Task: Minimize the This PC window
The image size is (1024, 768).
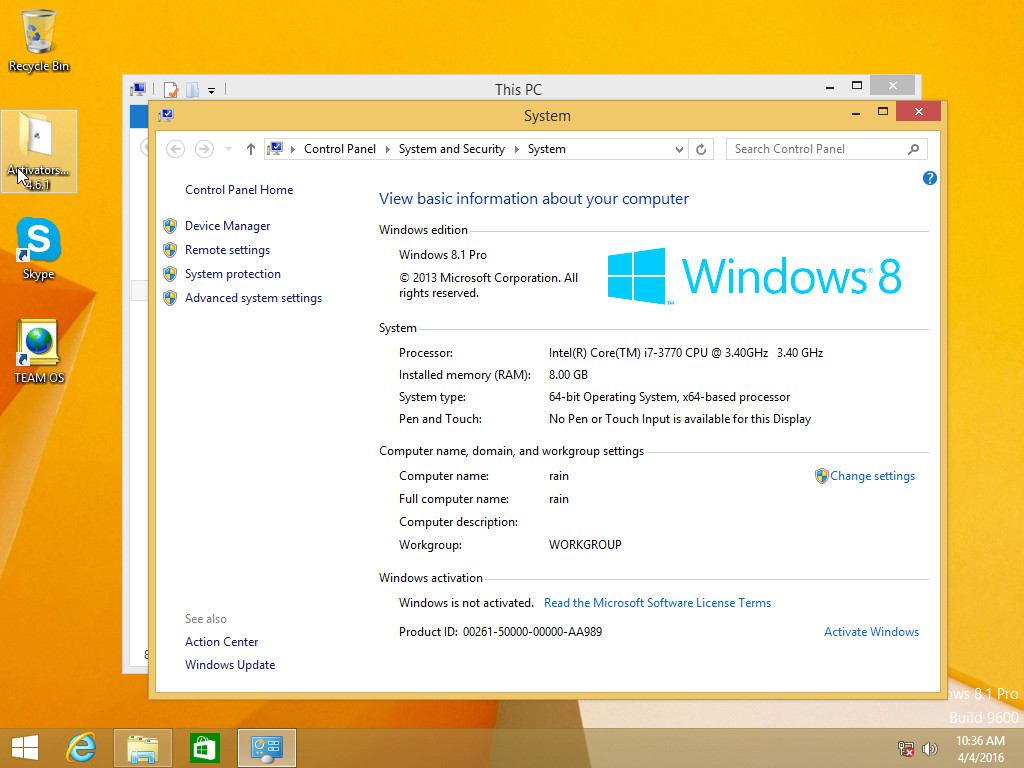Action: click(x=829, y=86)
